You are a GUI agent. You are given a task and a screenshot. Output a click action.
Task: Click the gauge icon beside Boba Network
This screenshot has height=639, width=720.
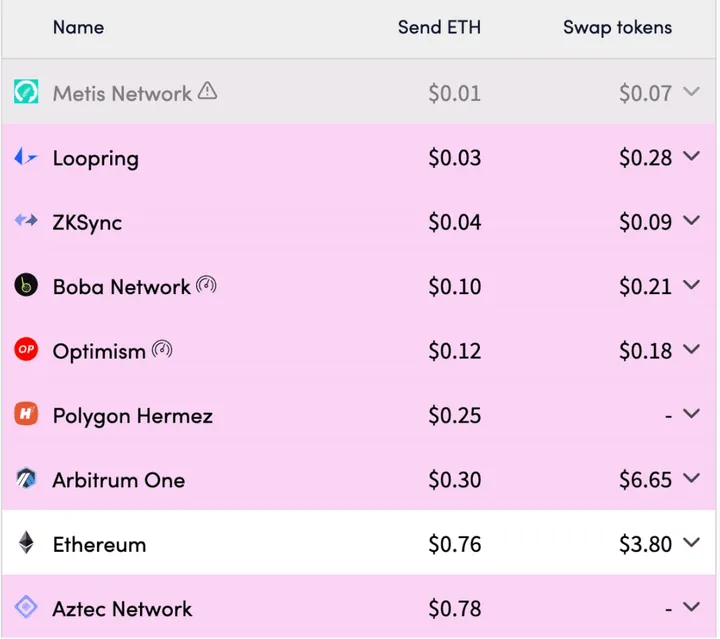click(x=206, y=285)
